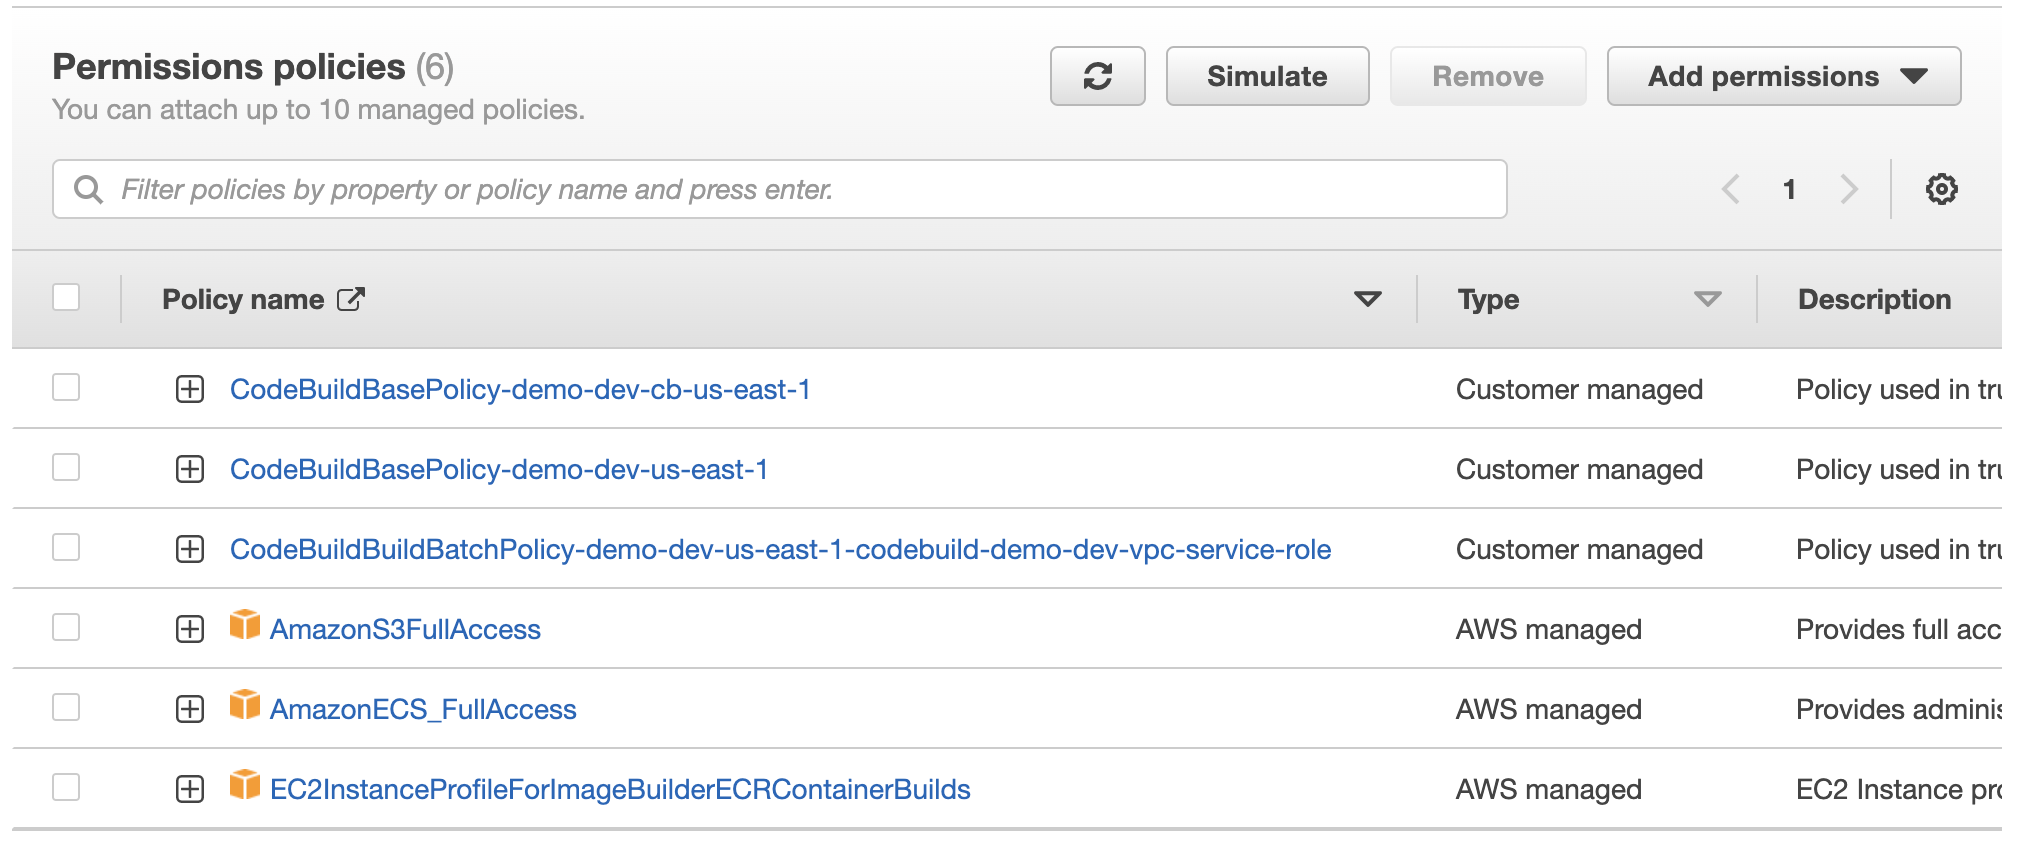Click the Simulate button
The width and height of the screenshot is (2038, 862).
(1266, 75)
